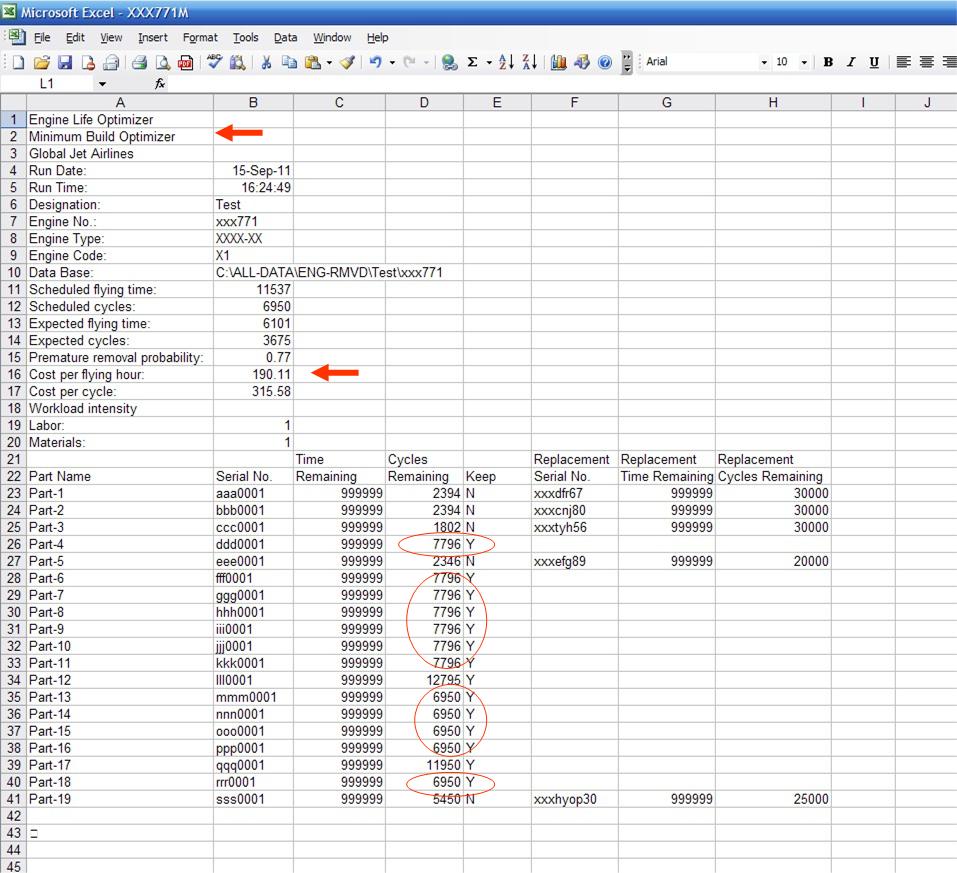Viewport: 957px width, 873px height.
Task: Open the Data menu
Action: [x=286, y=38]
